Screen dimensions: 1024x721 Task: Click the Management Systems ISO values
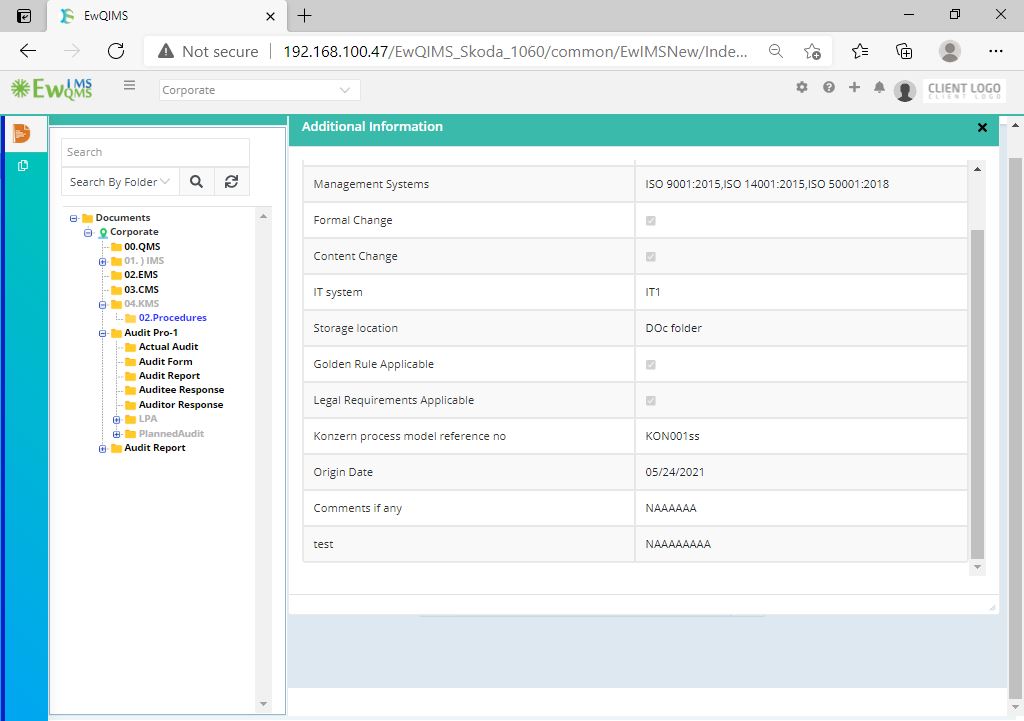(x=767, y=184)
